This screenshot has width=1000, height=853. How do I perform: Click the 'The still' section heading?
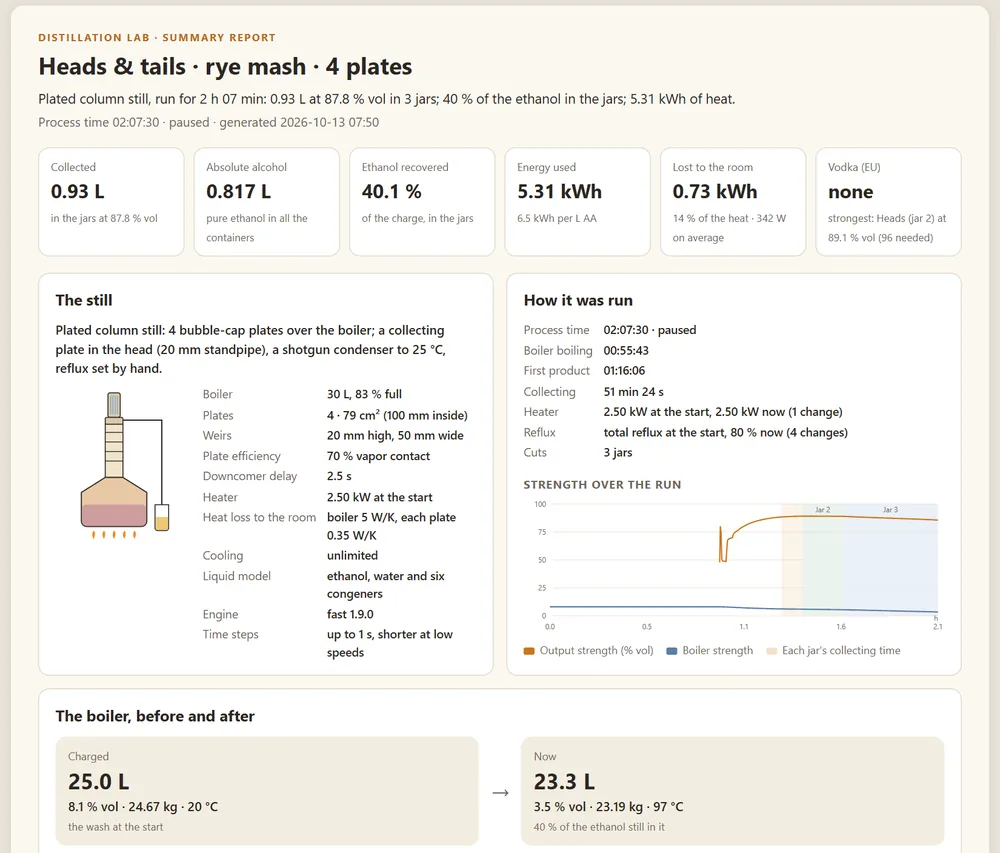tap(84, 300)
